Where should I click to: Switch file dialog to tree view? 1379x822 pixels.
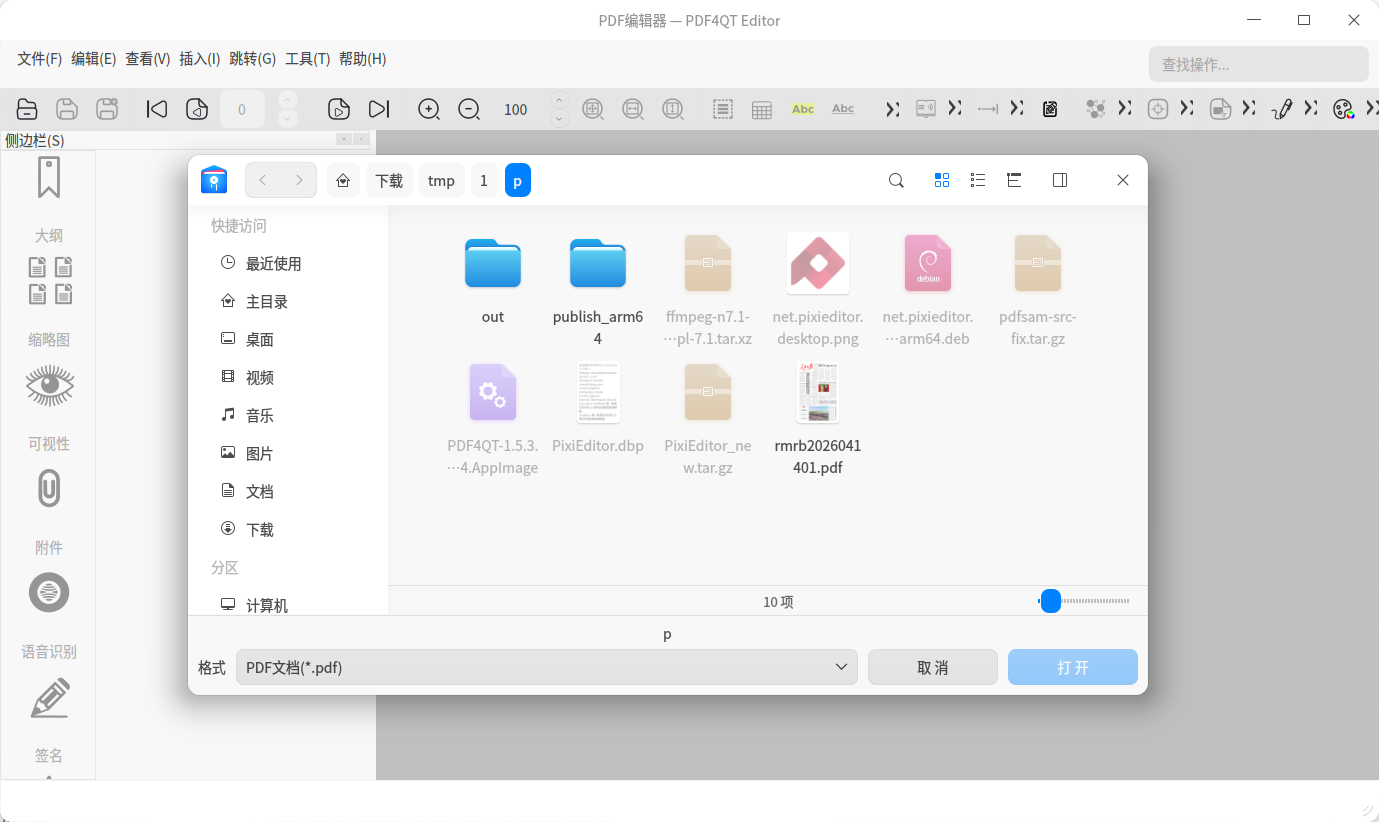(1014, 180)
